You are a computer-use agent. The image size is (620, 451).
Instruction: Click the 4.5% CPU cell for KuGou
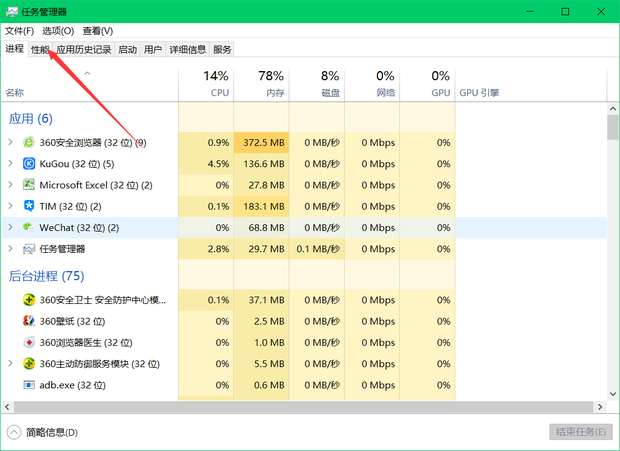[206, 164]
